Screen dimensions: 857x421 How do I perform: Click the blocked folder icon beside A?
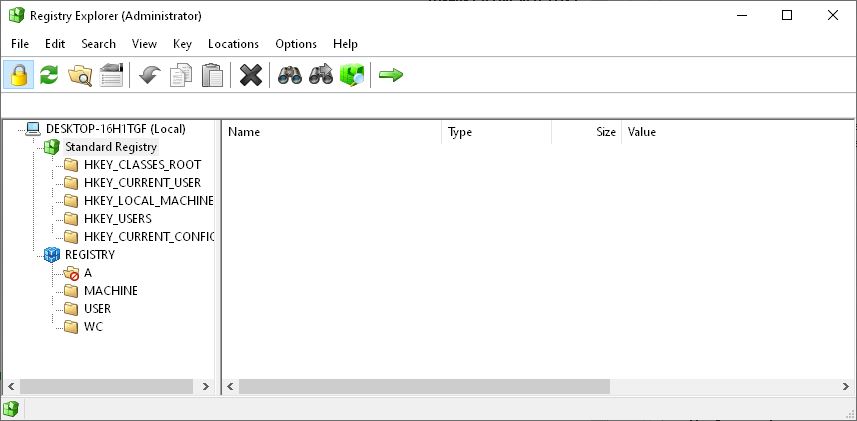coord(71,273)
